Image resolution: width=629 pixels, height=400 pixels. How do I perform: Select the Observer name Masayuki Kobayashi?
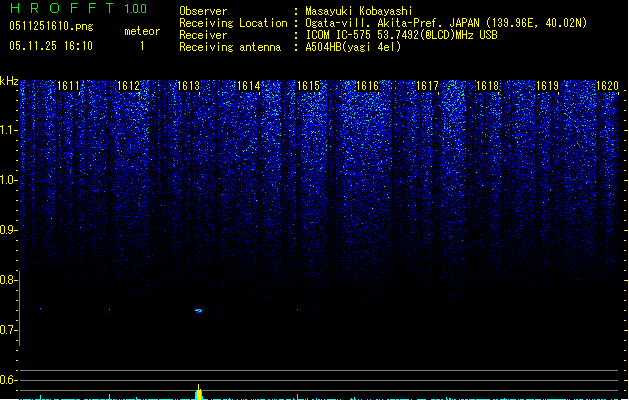pos(359,11)
